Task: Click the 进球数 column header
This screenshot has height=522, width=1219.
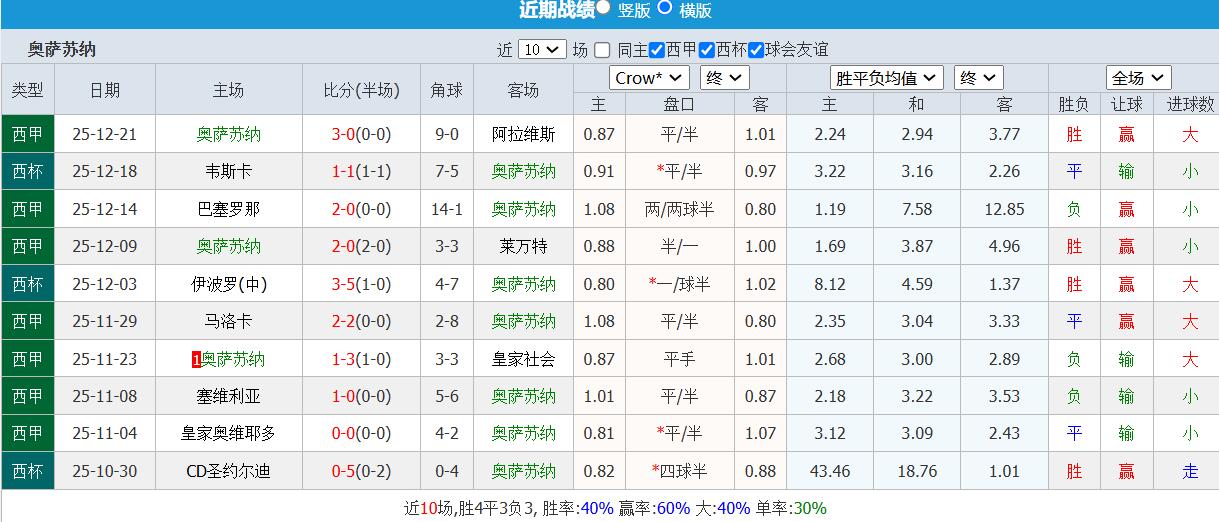Action: coord(1190,104)
